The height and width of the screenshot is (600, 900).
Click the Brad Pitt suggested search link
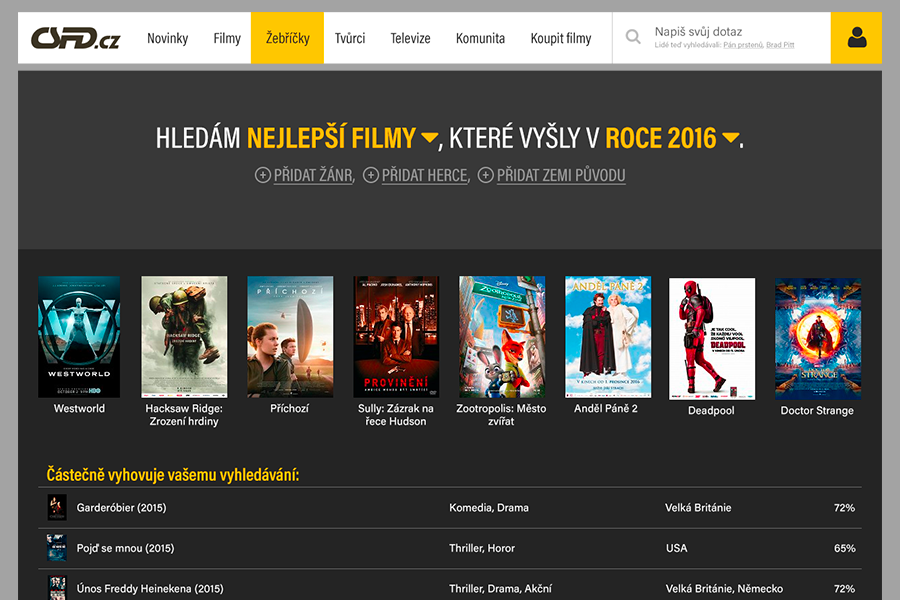pos(782,46)
